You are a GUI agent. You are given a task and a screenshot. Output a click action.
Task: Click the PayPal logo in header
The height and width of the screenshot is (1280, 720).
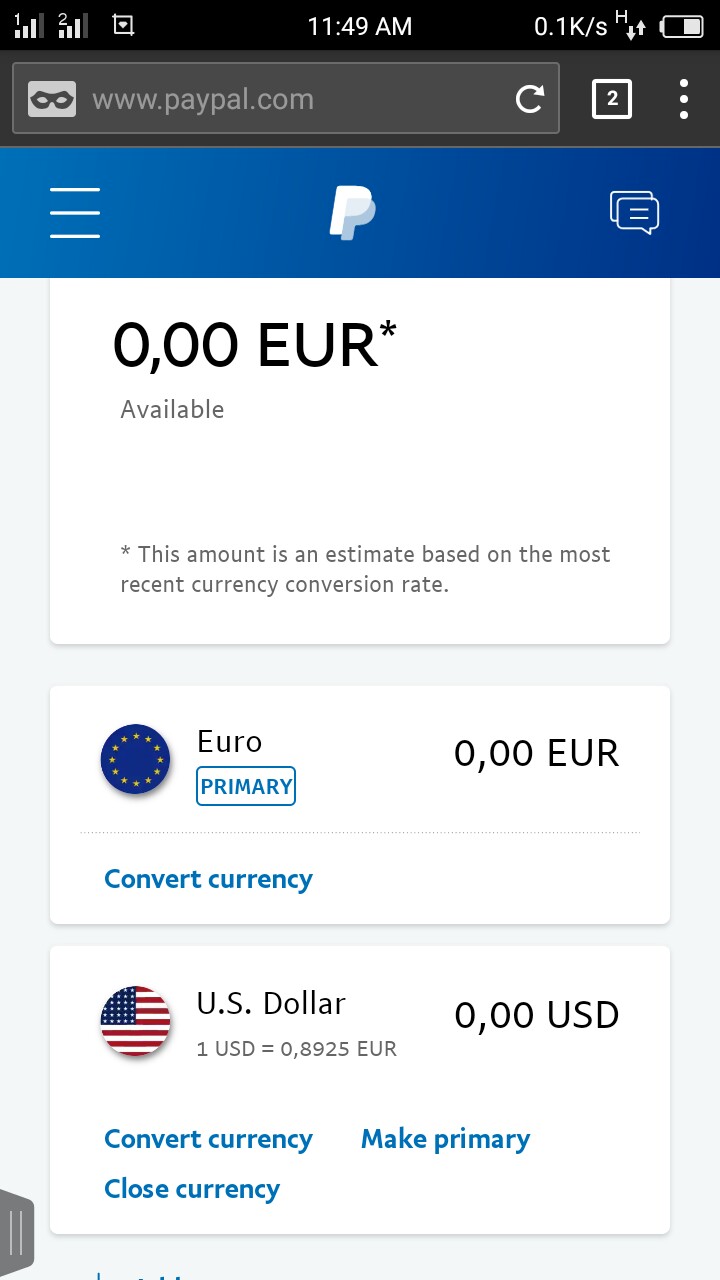point(352,213)
